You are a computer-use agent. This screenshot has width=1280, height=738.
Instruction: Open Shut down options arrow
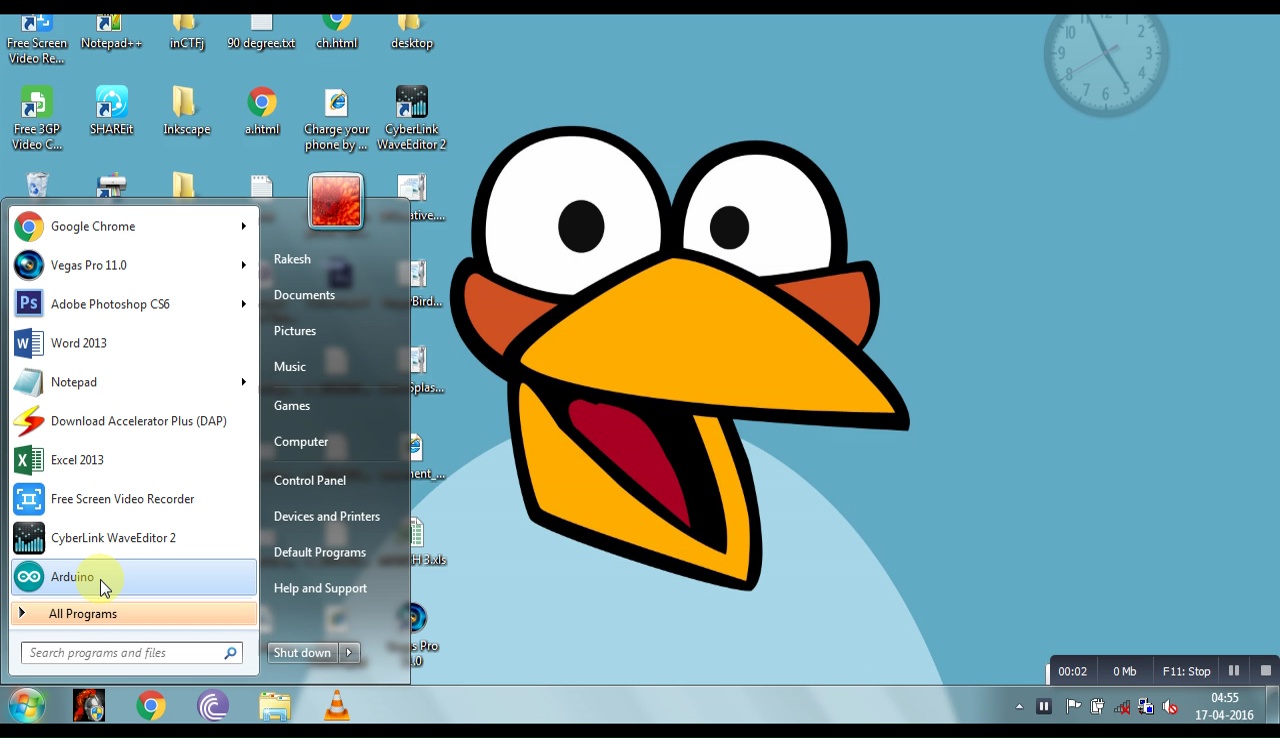tap(349, 653)
